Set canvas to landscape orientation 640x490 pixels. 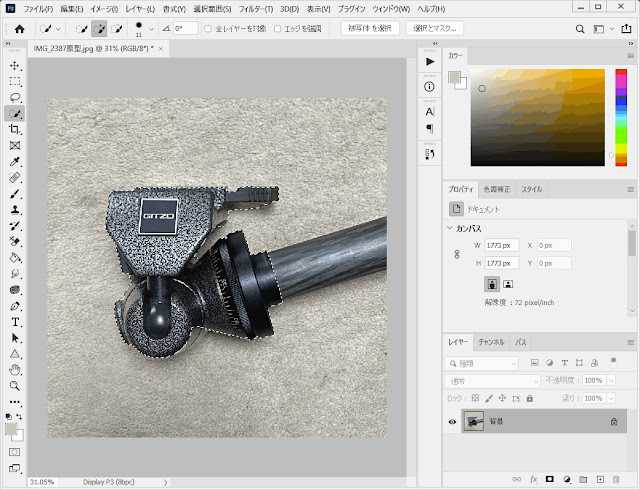(508, 284)
